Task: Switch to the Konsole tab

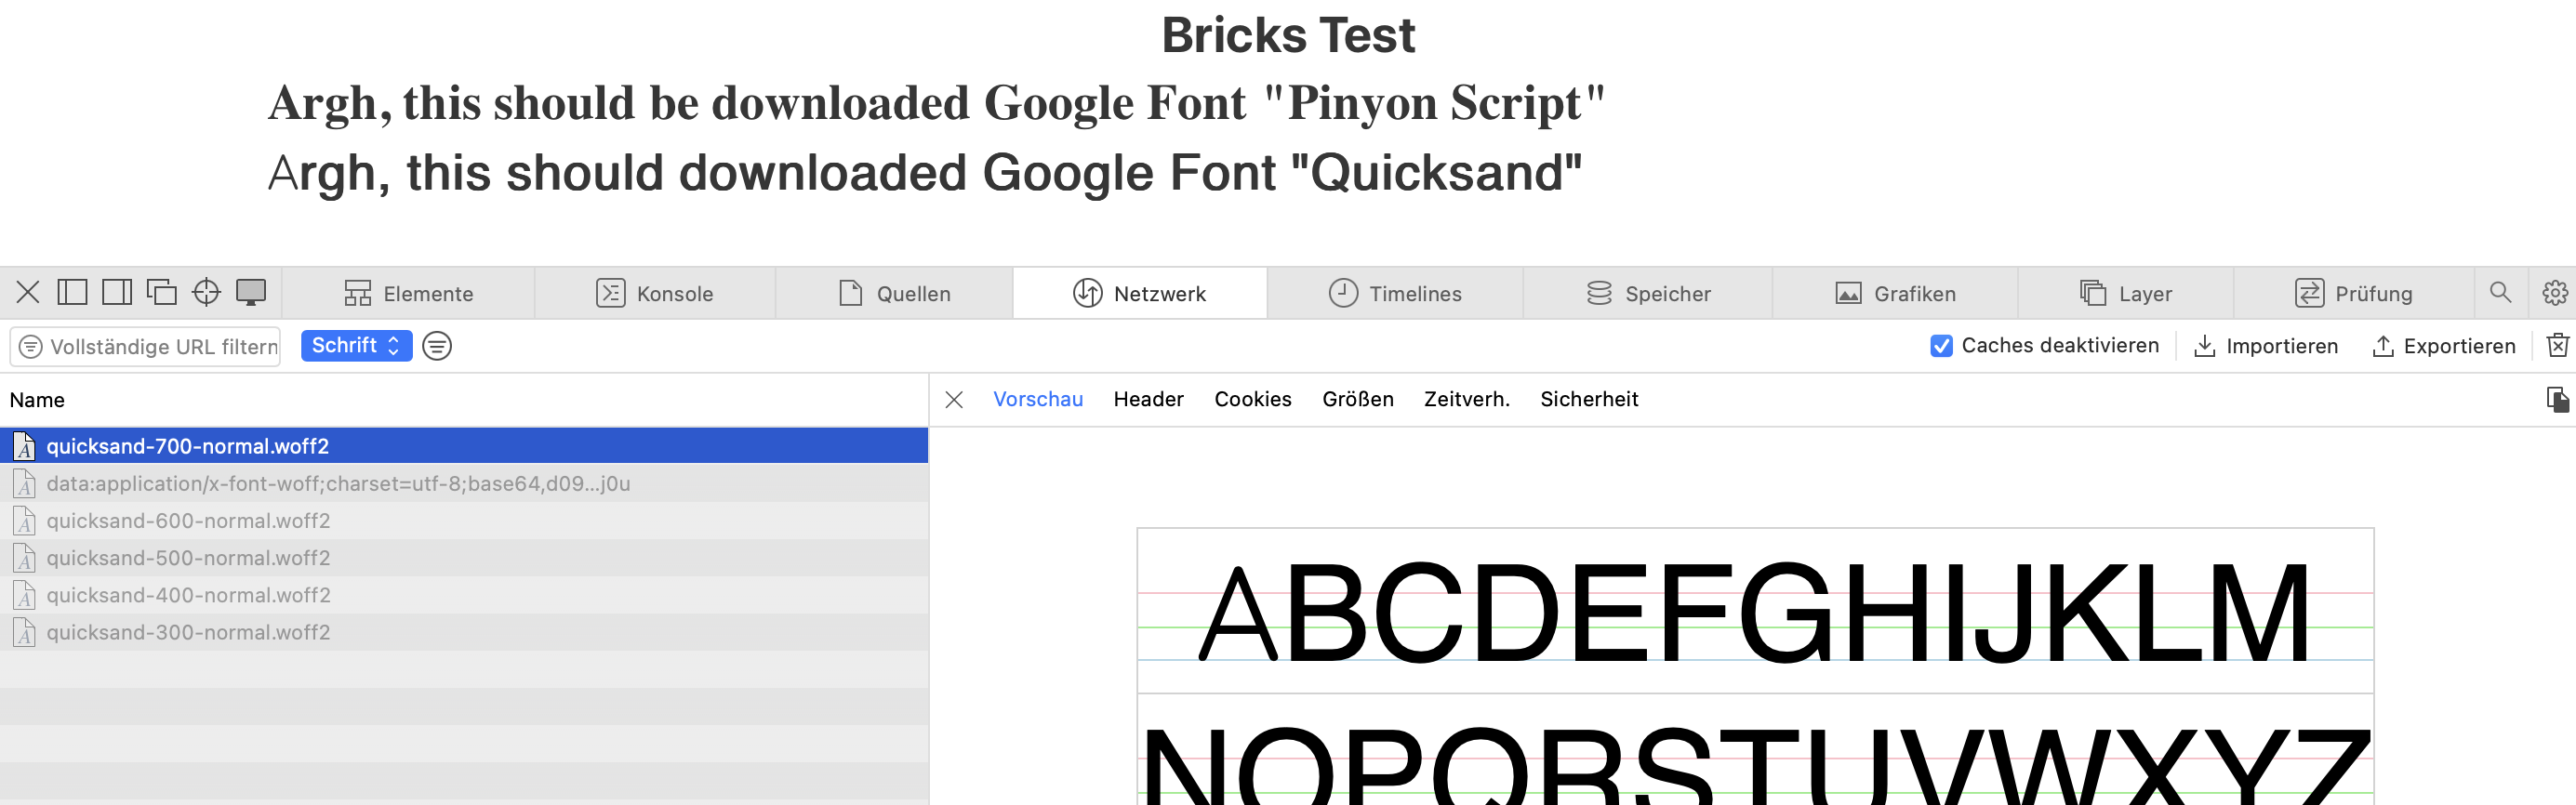Action: [x=655, y=294]
